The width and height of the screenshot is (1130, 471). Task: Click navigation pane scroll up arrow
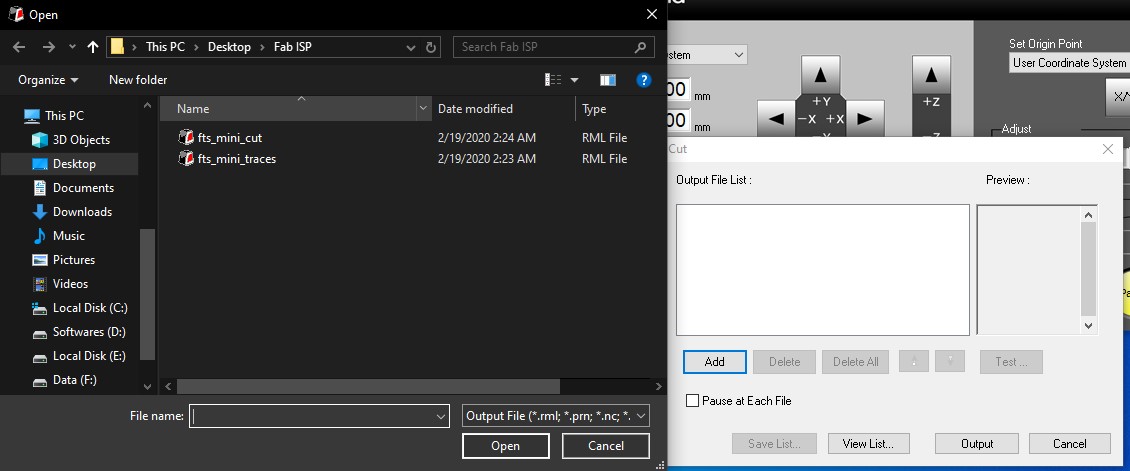point(148,105)
